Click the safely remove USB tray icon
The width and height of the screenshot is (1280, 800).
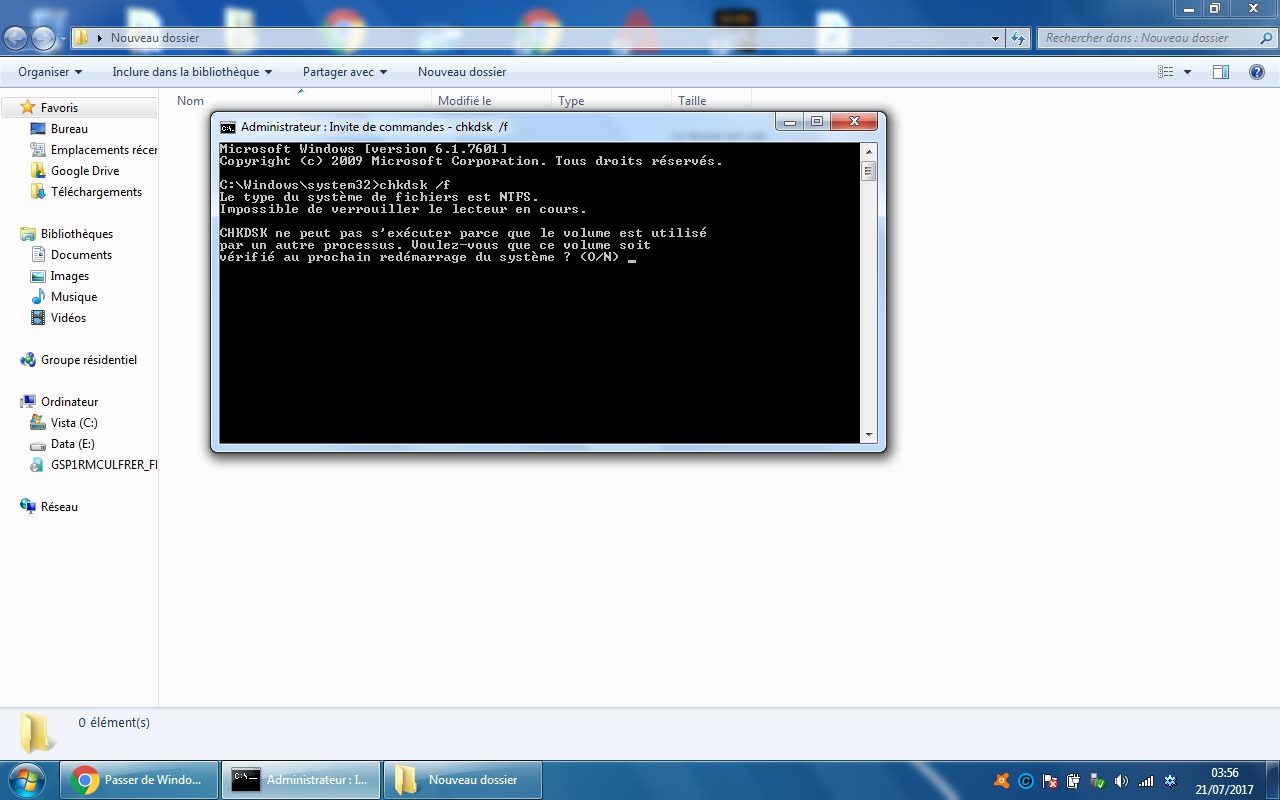[x=1097, y=780]
